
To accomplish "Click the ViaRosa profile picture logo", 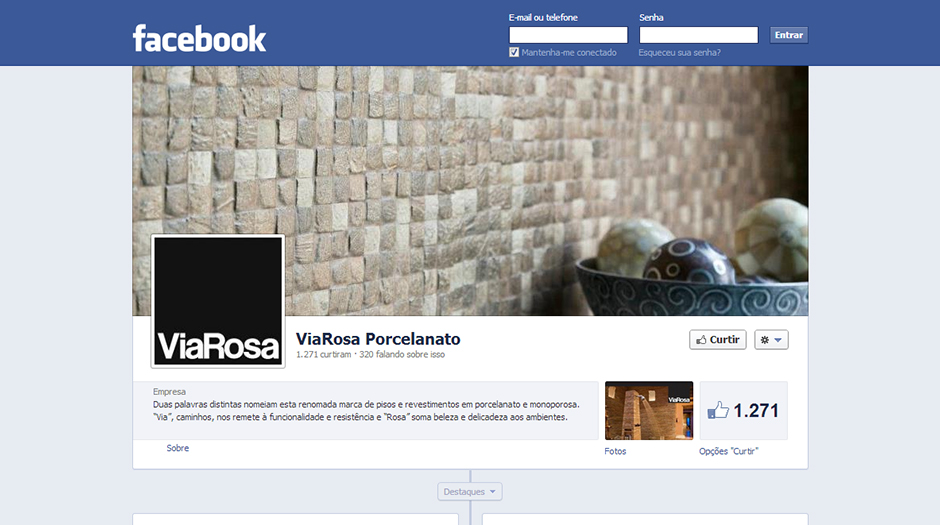I will [x=218, y=301].
